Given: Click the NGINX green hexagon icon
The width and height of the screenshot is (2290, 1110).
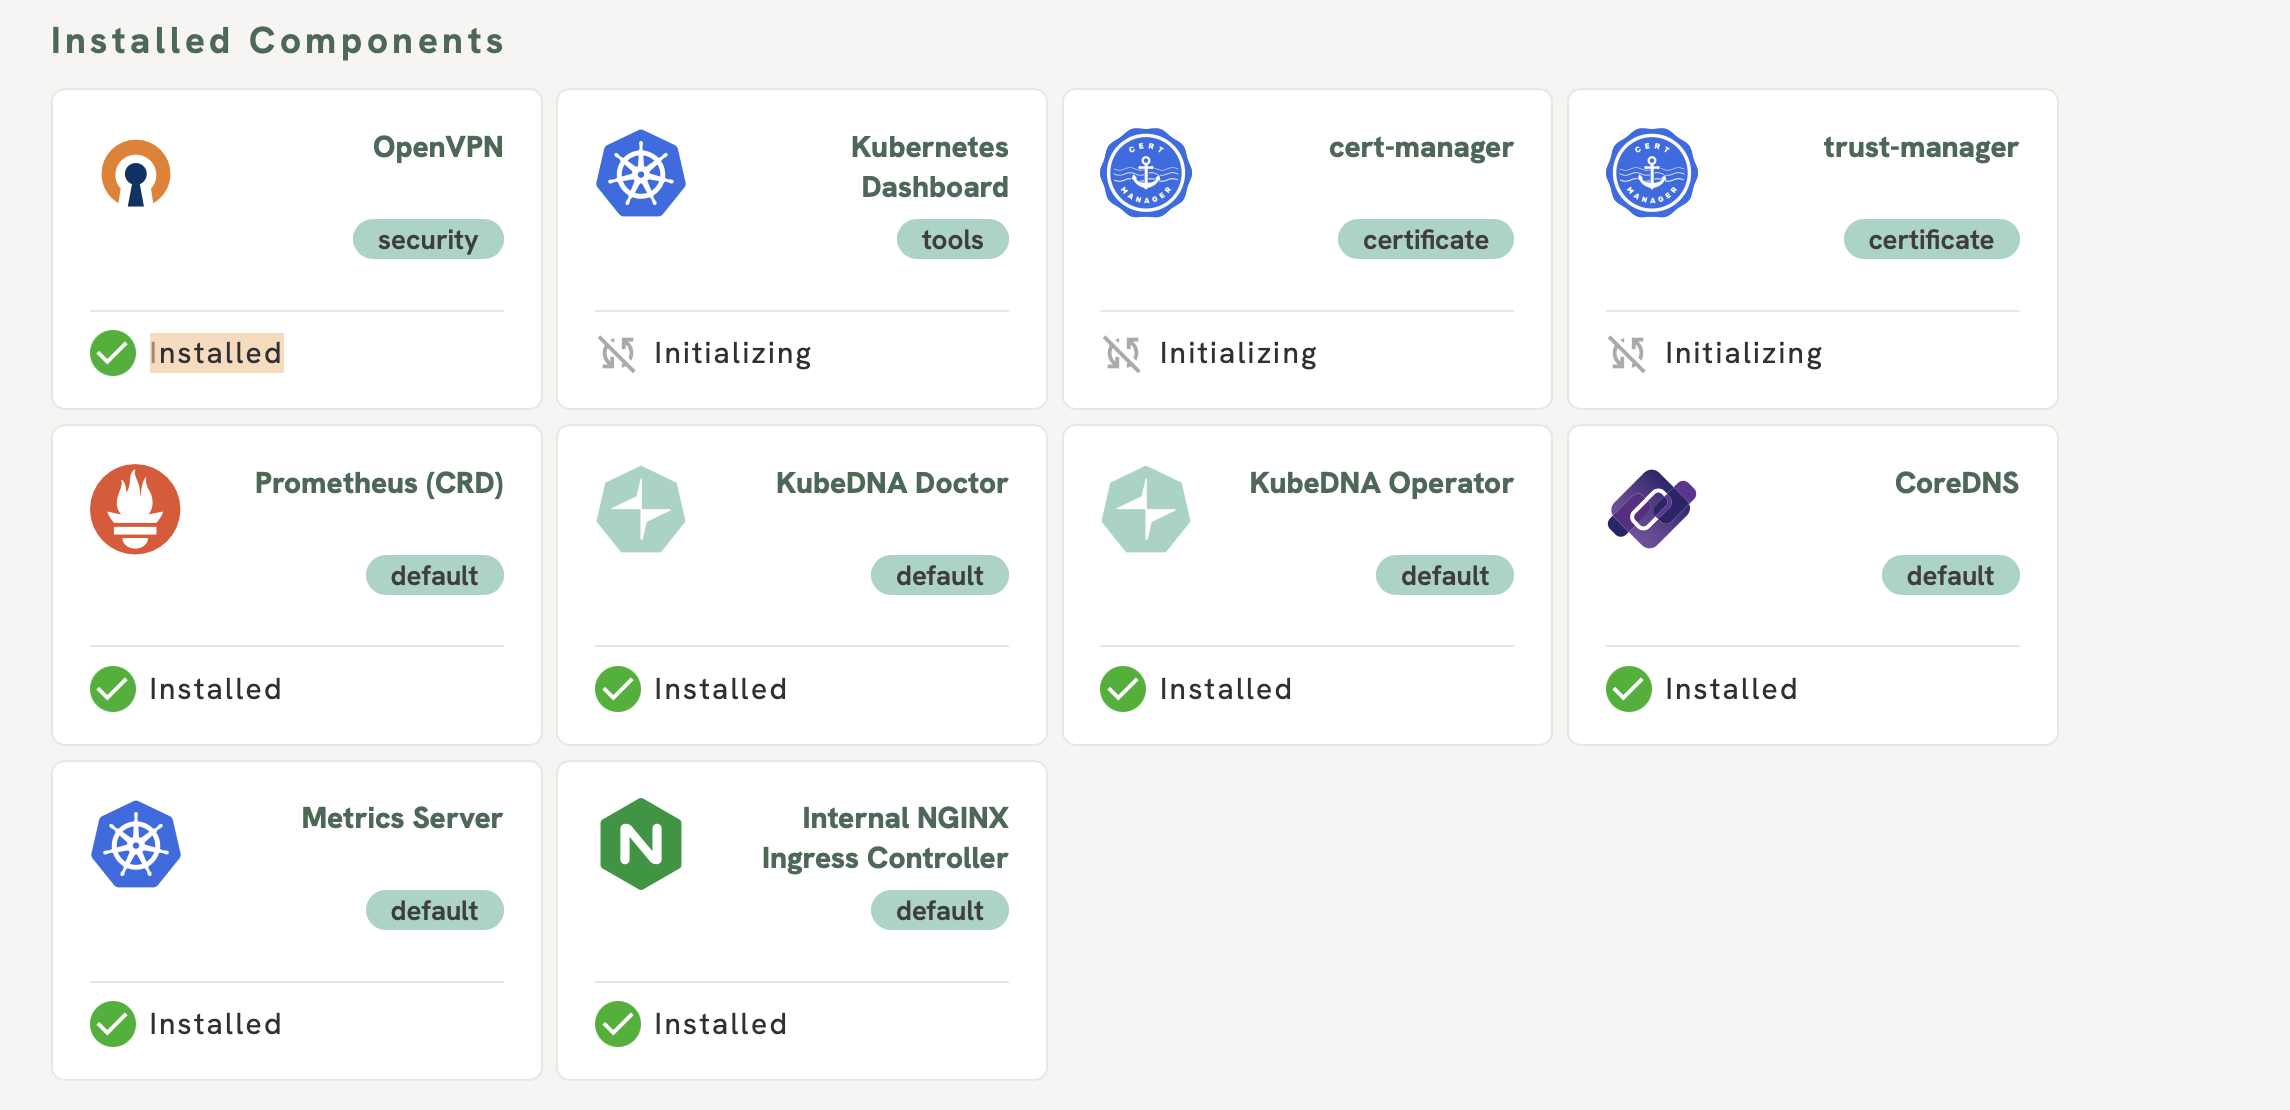Looking at the screenshot, I should 641,844.
